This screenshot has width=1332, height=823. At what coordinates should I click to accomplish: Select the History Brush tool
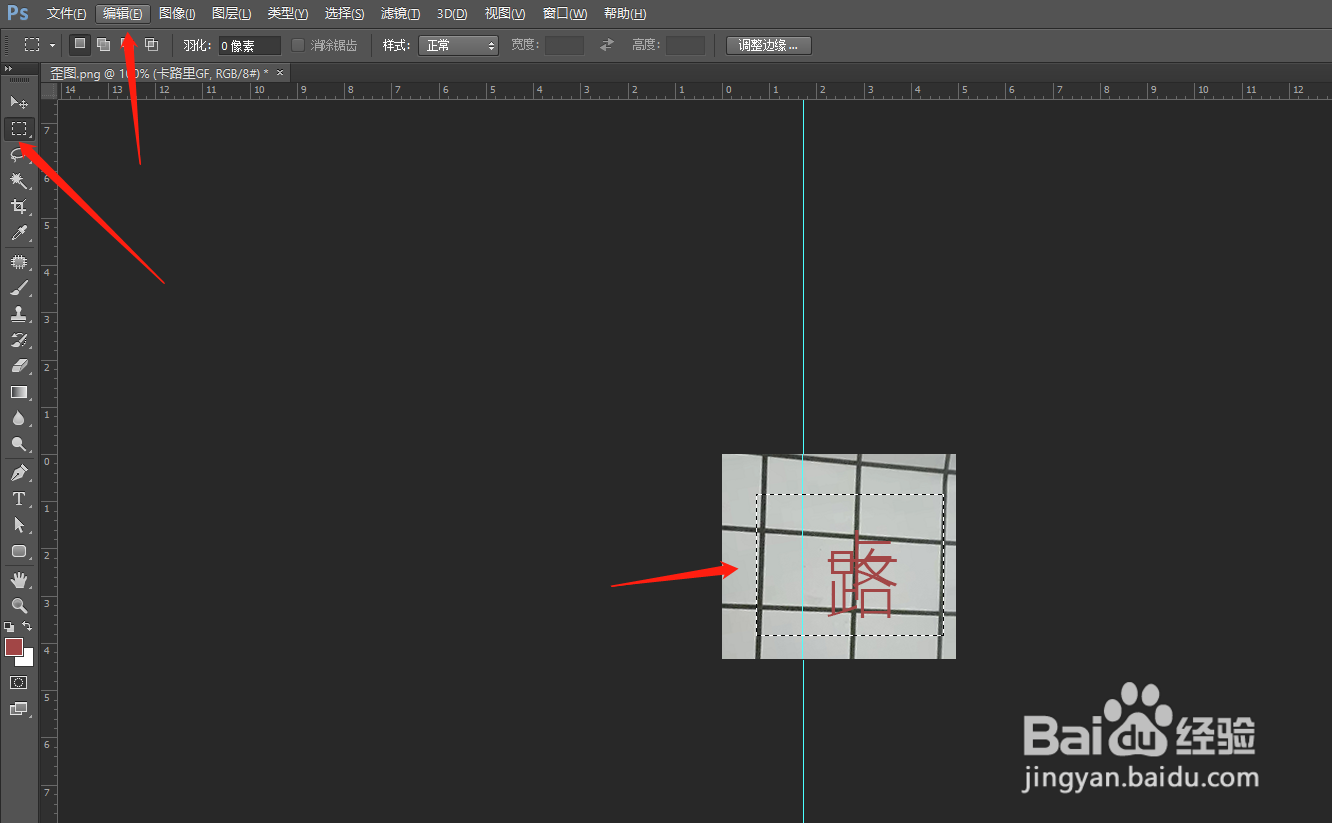[x=19, y=340]
